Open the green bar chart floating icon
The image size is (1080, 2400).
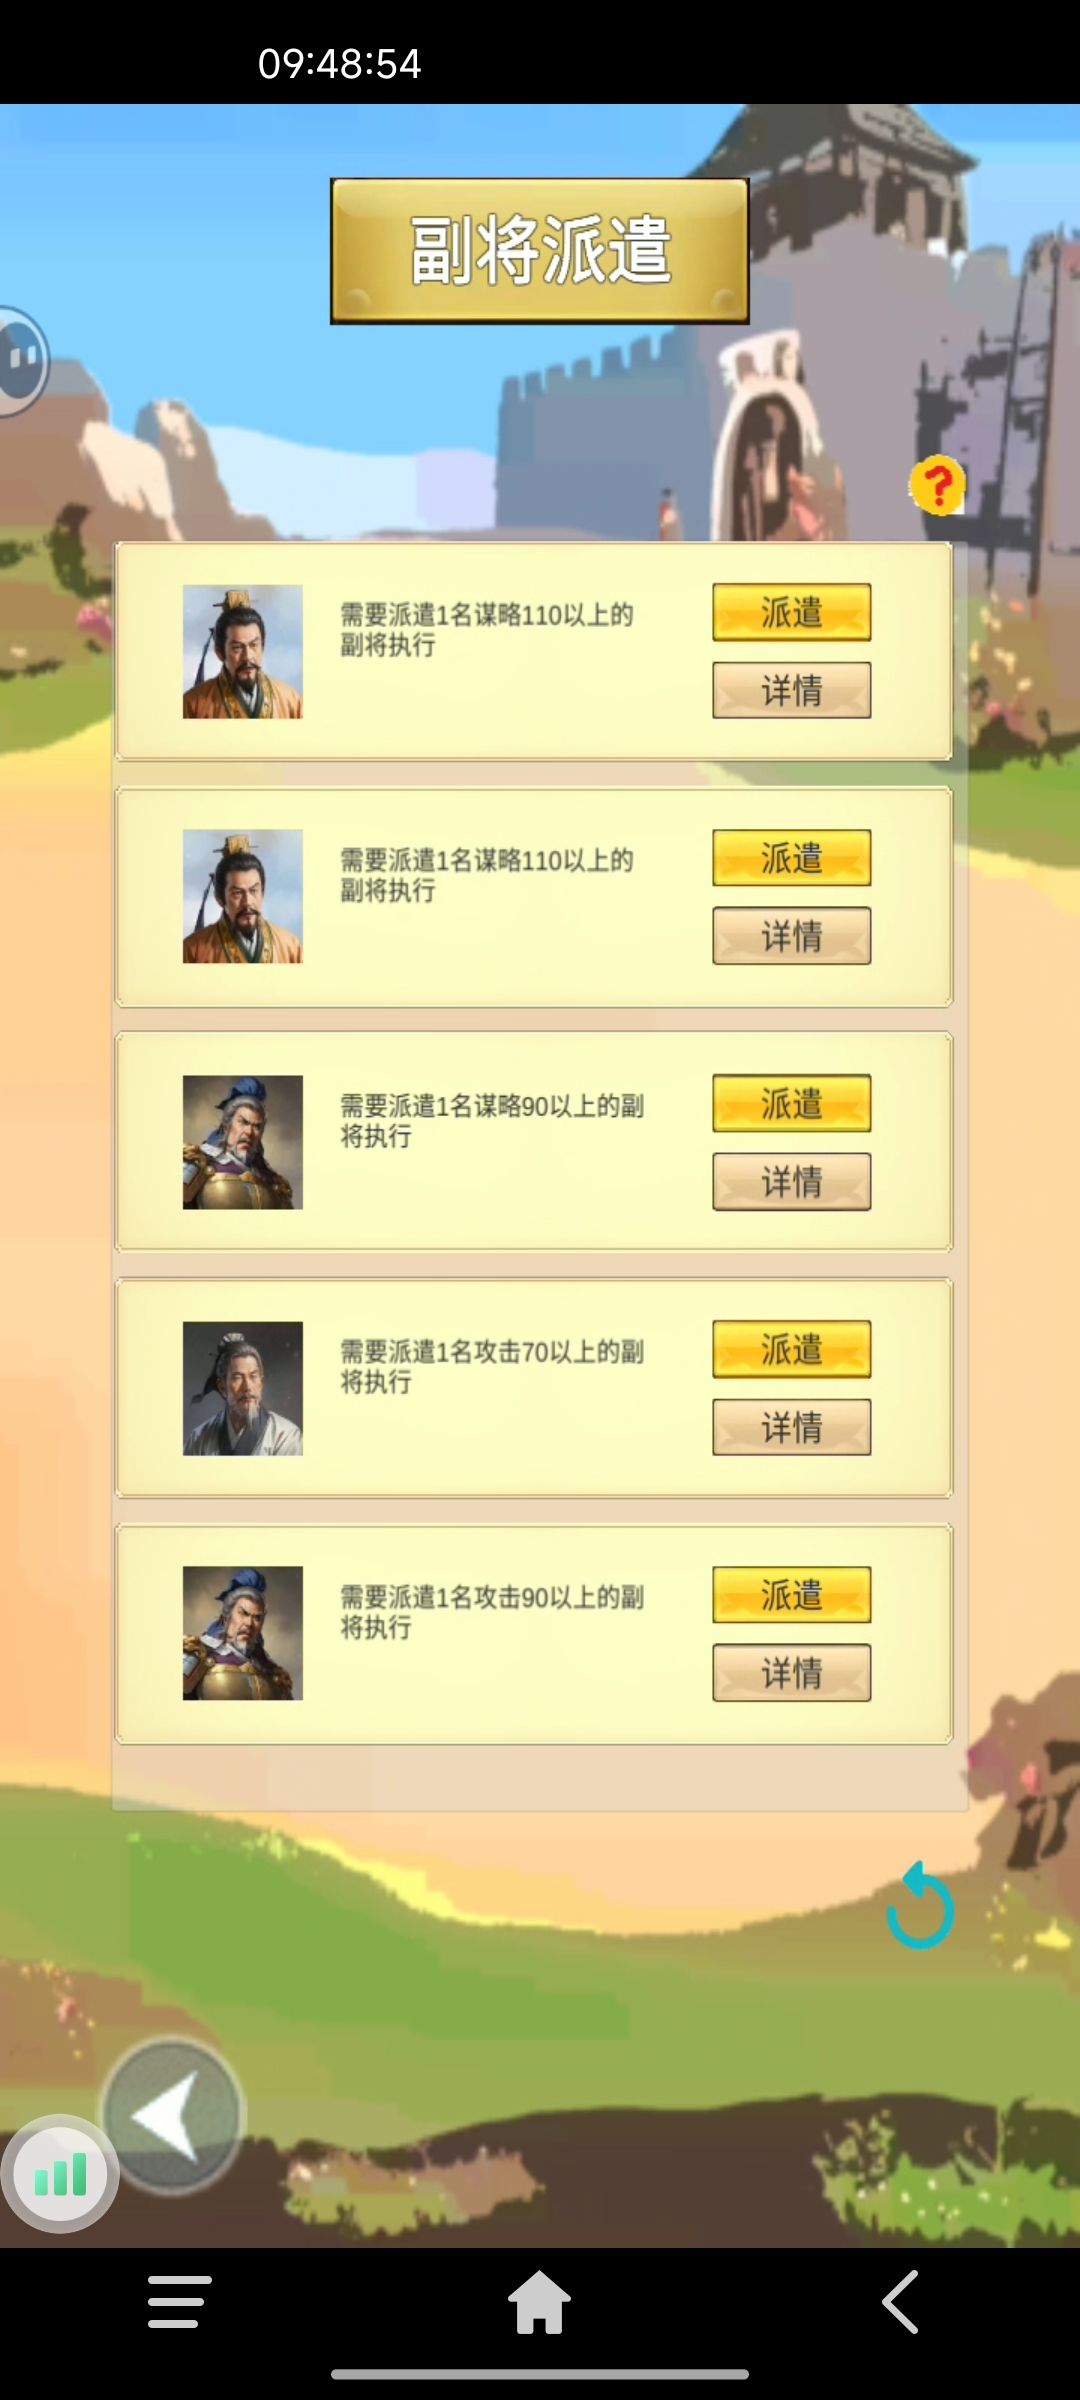60,2174
